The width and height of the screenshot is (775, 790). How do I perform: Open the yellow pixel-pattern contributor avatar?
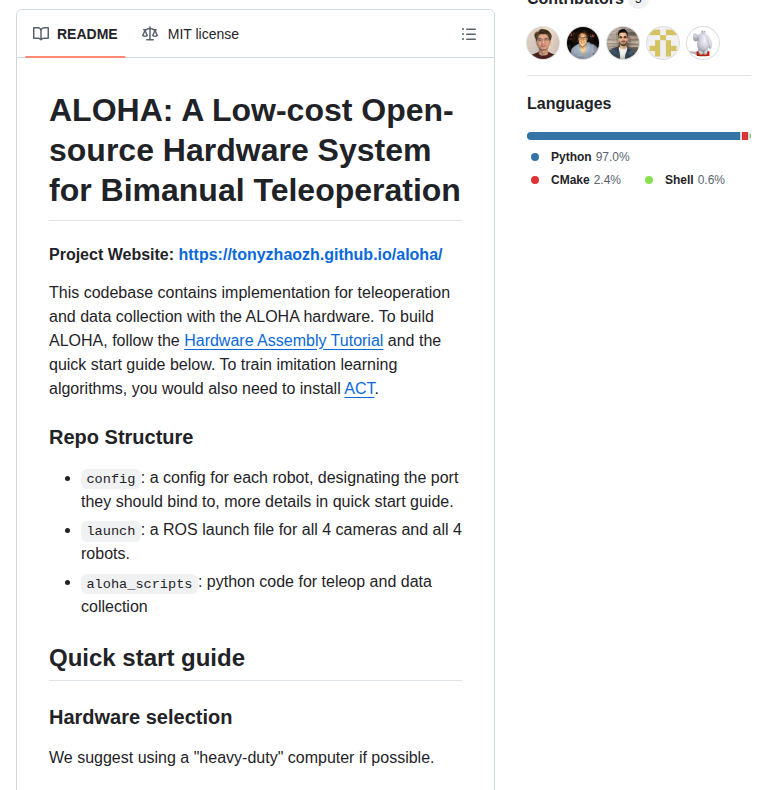pos(663,43)
